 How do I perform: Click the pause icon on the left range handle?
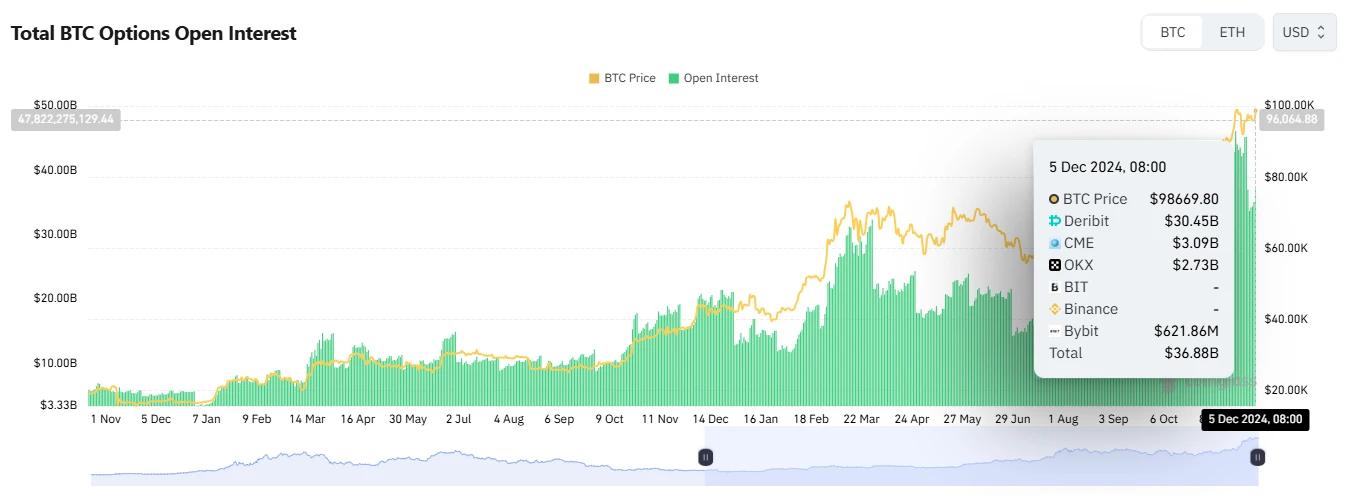[x=705, y=457]
